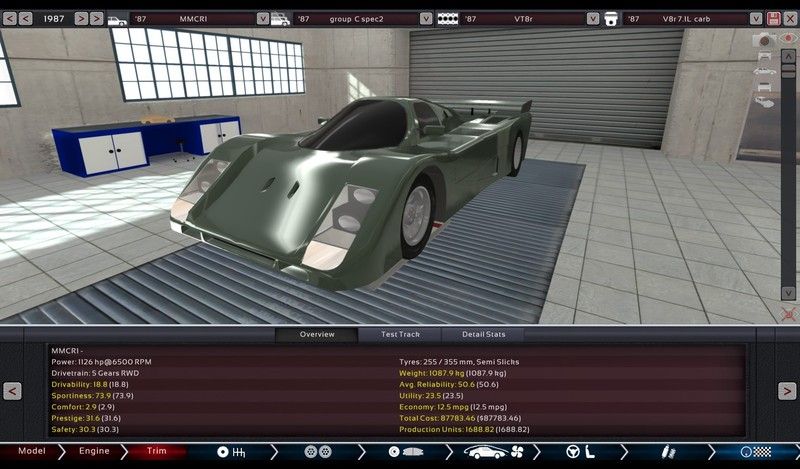Click the Sportiness: 73.9 stat

tap(92, 396)
